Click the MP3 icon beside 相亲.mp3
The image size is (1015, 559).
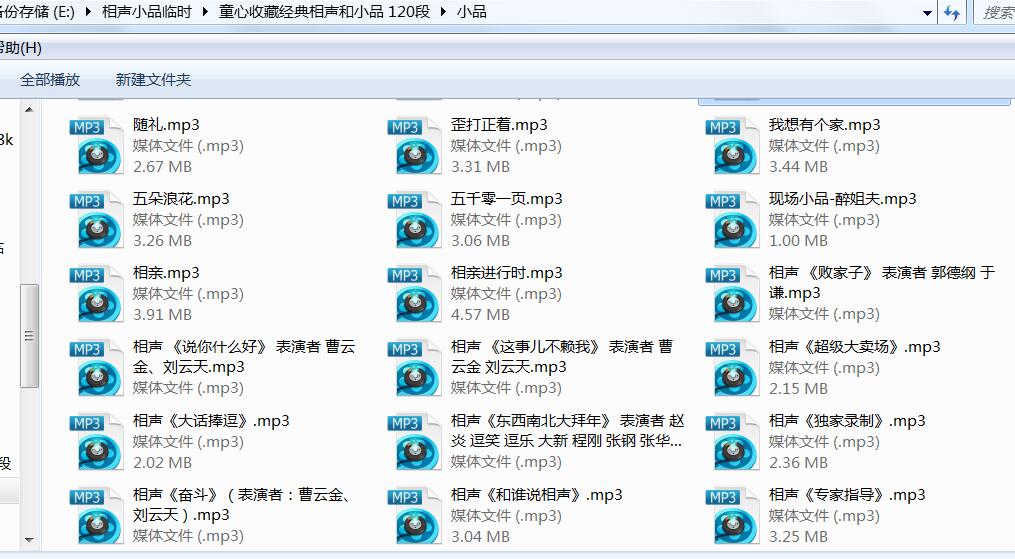(96, 293)
